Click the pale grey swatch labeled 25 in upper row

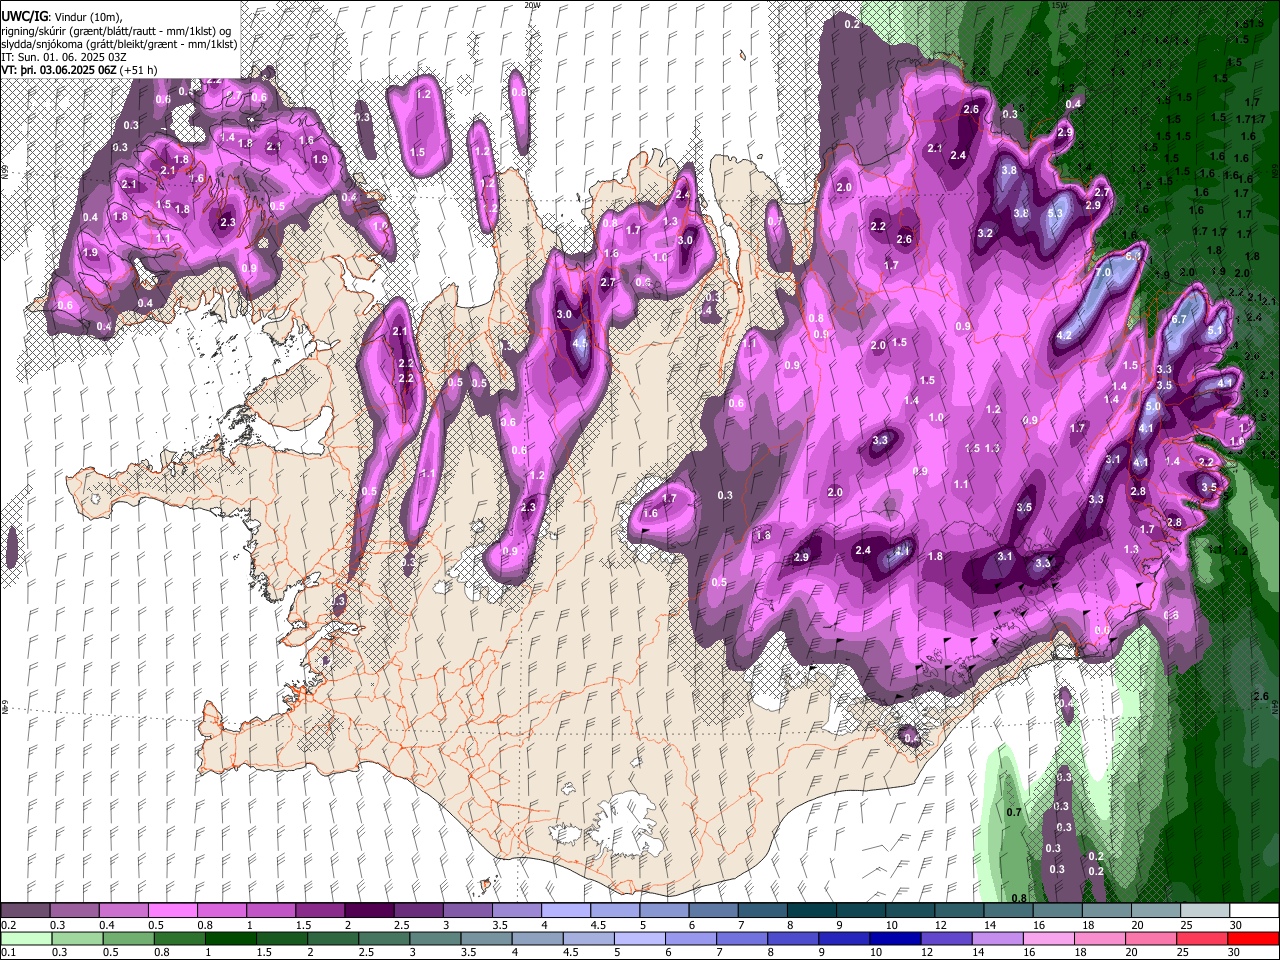click(x=1205, y=911)
